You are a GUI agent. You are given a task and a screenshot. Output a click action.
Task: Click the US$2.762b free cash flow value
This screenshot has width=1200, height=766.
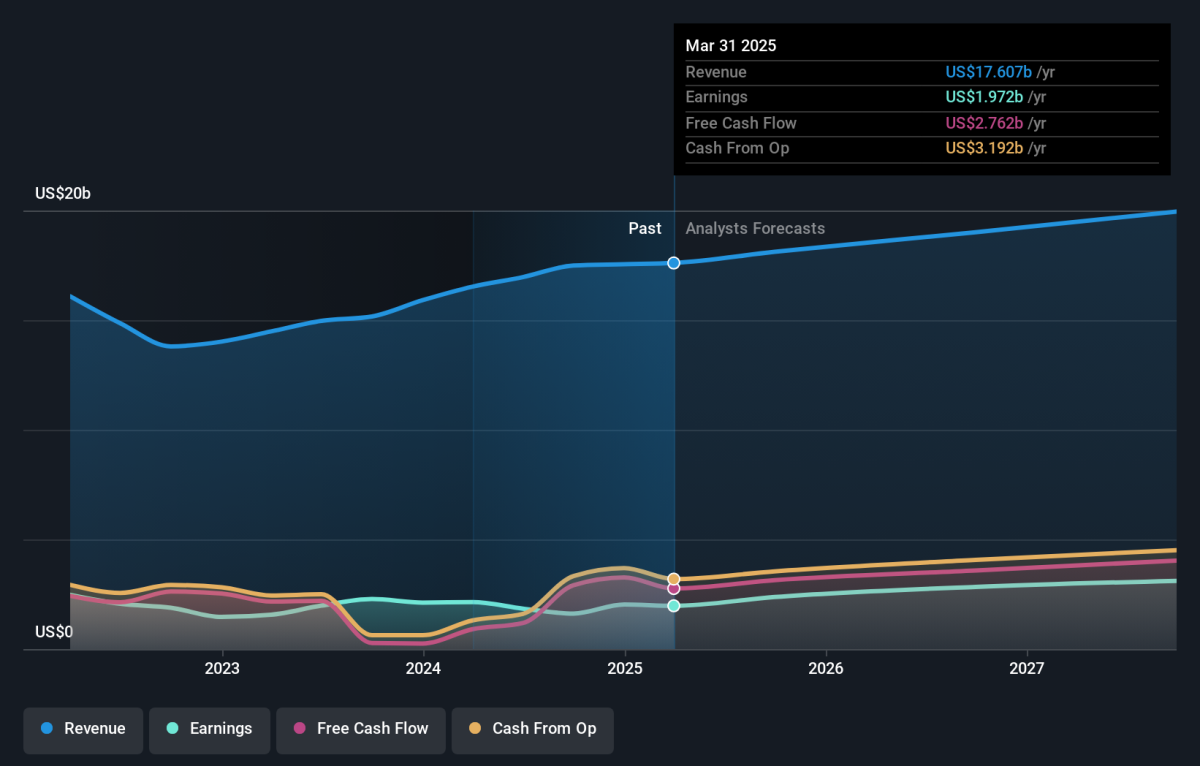tap(985, 123)
